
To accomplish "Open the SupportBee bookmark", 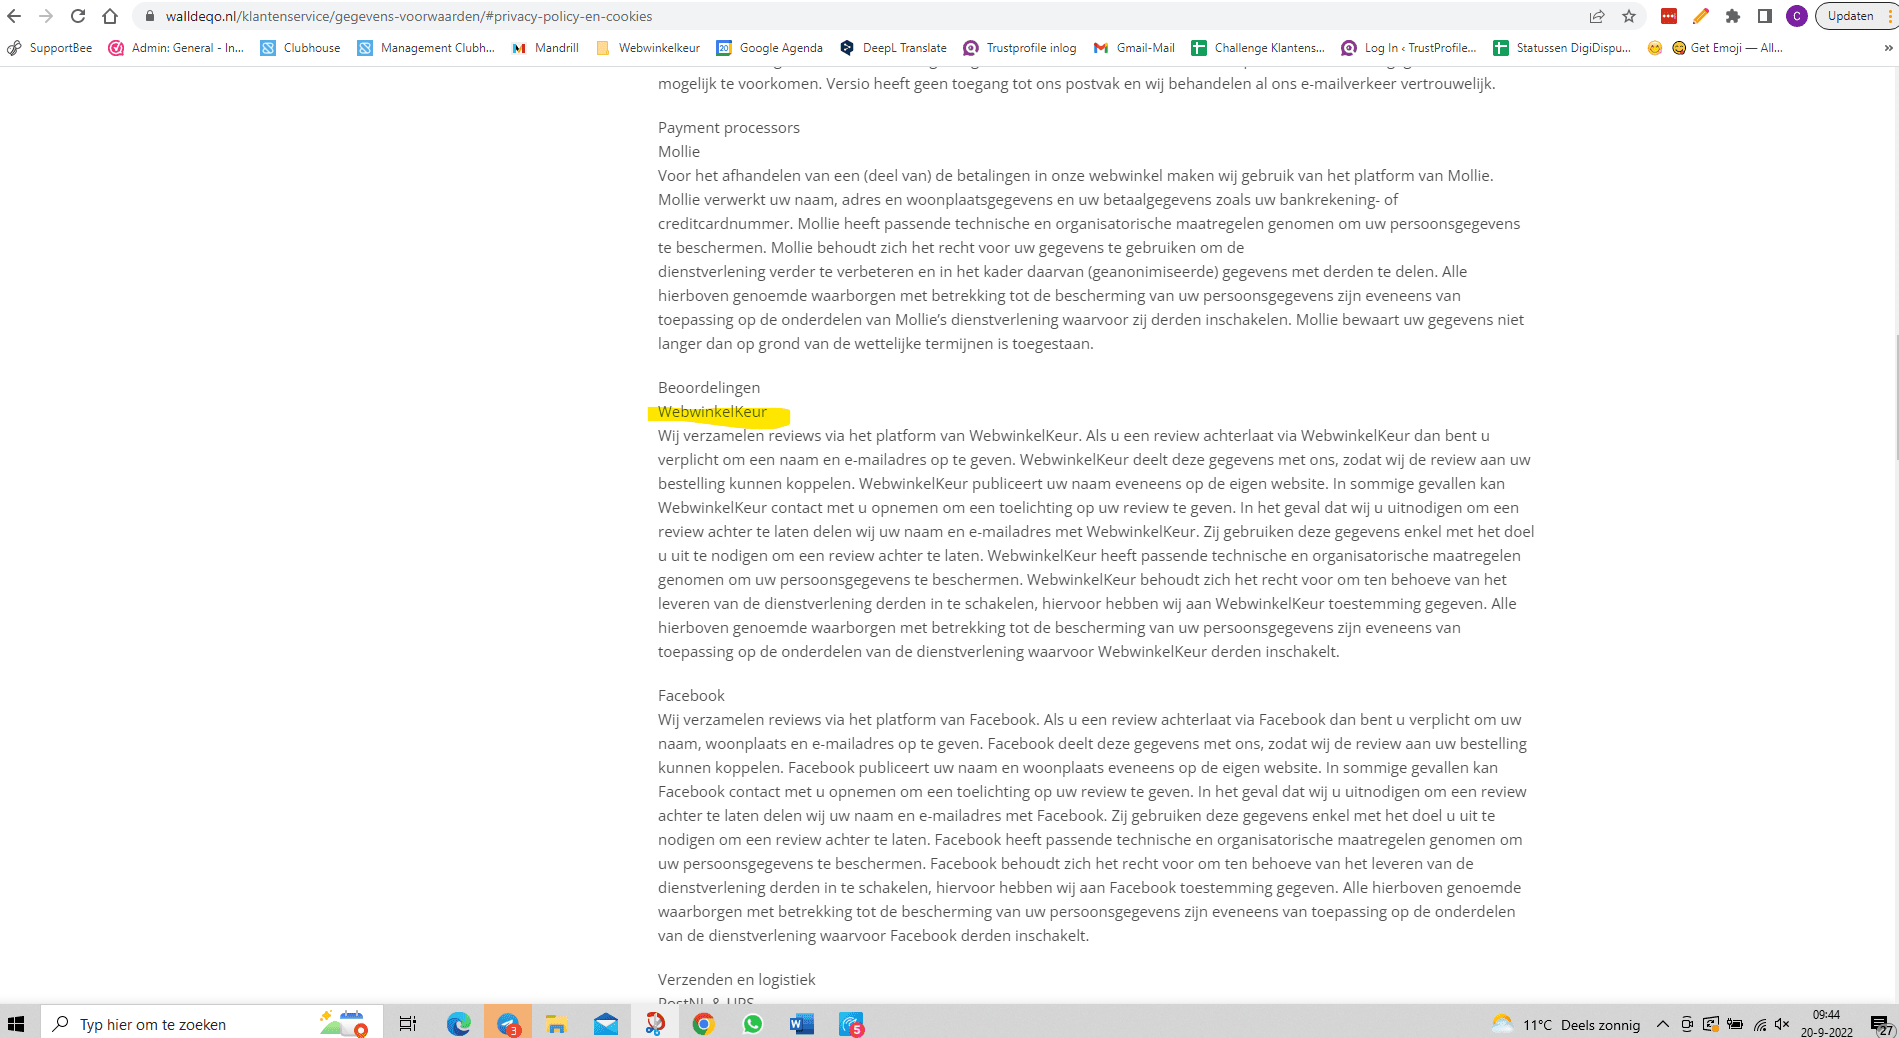I will (x=50, y=48).
